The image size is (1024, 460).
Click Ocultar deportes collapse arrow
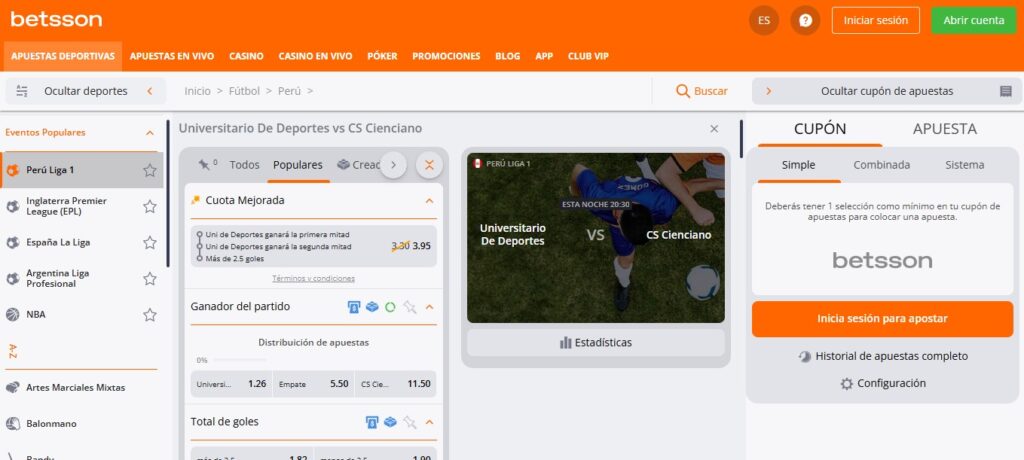pyautogui.click(x=150, y=91)
